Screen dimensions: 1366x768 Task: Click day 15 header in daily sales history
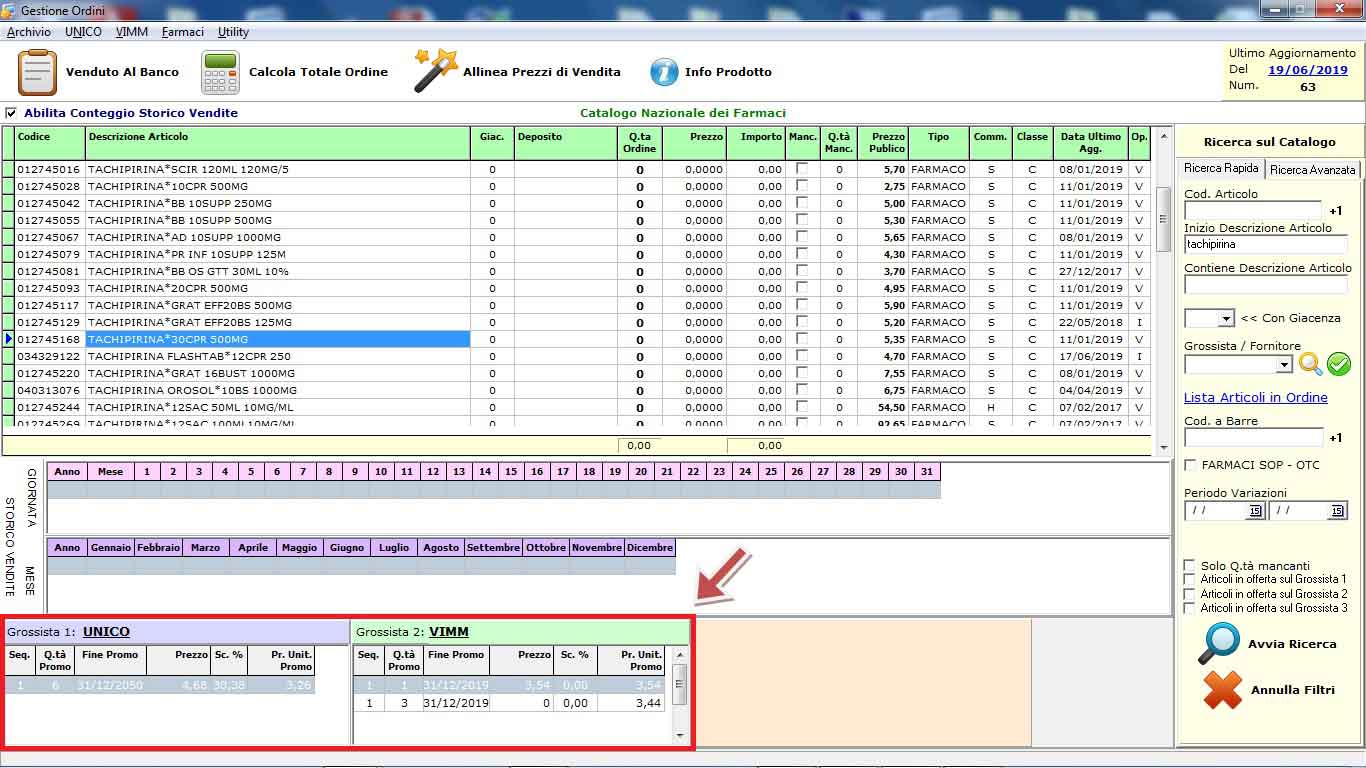(x=511, y=471)
